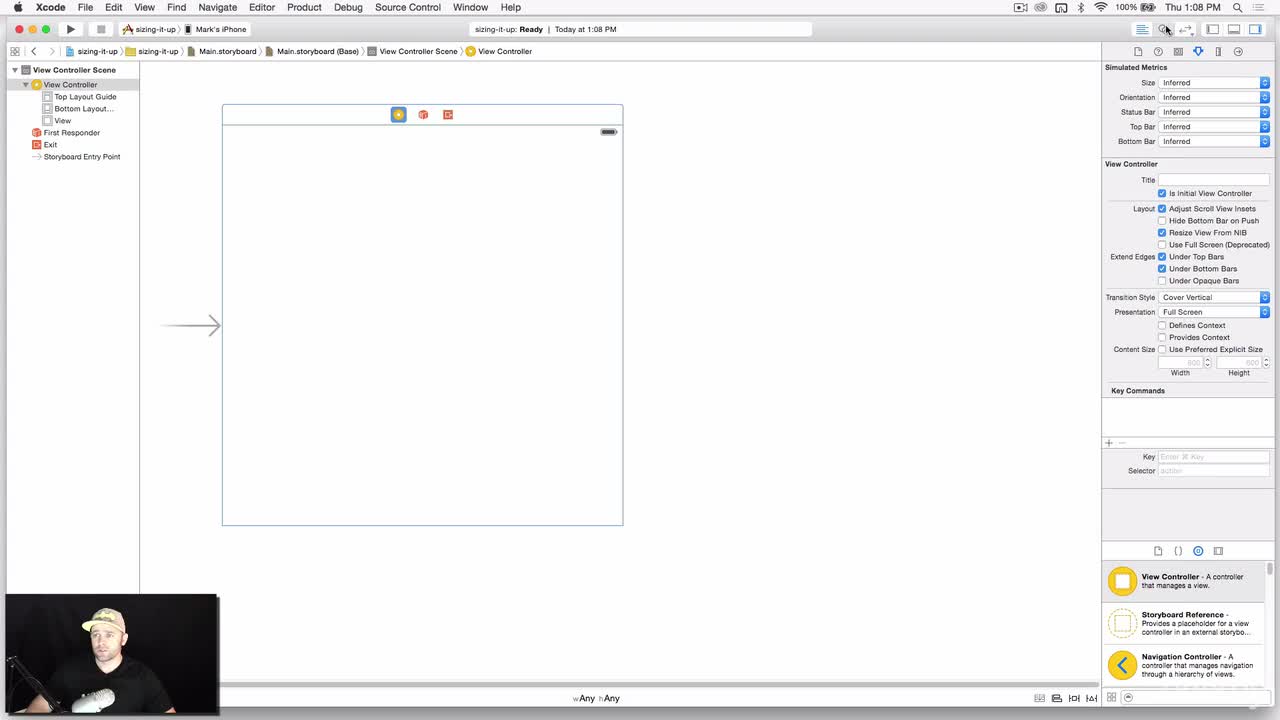Enable Use Full Screen (Deprecated)
1280x720 pixels.
tap(1162, 245)
